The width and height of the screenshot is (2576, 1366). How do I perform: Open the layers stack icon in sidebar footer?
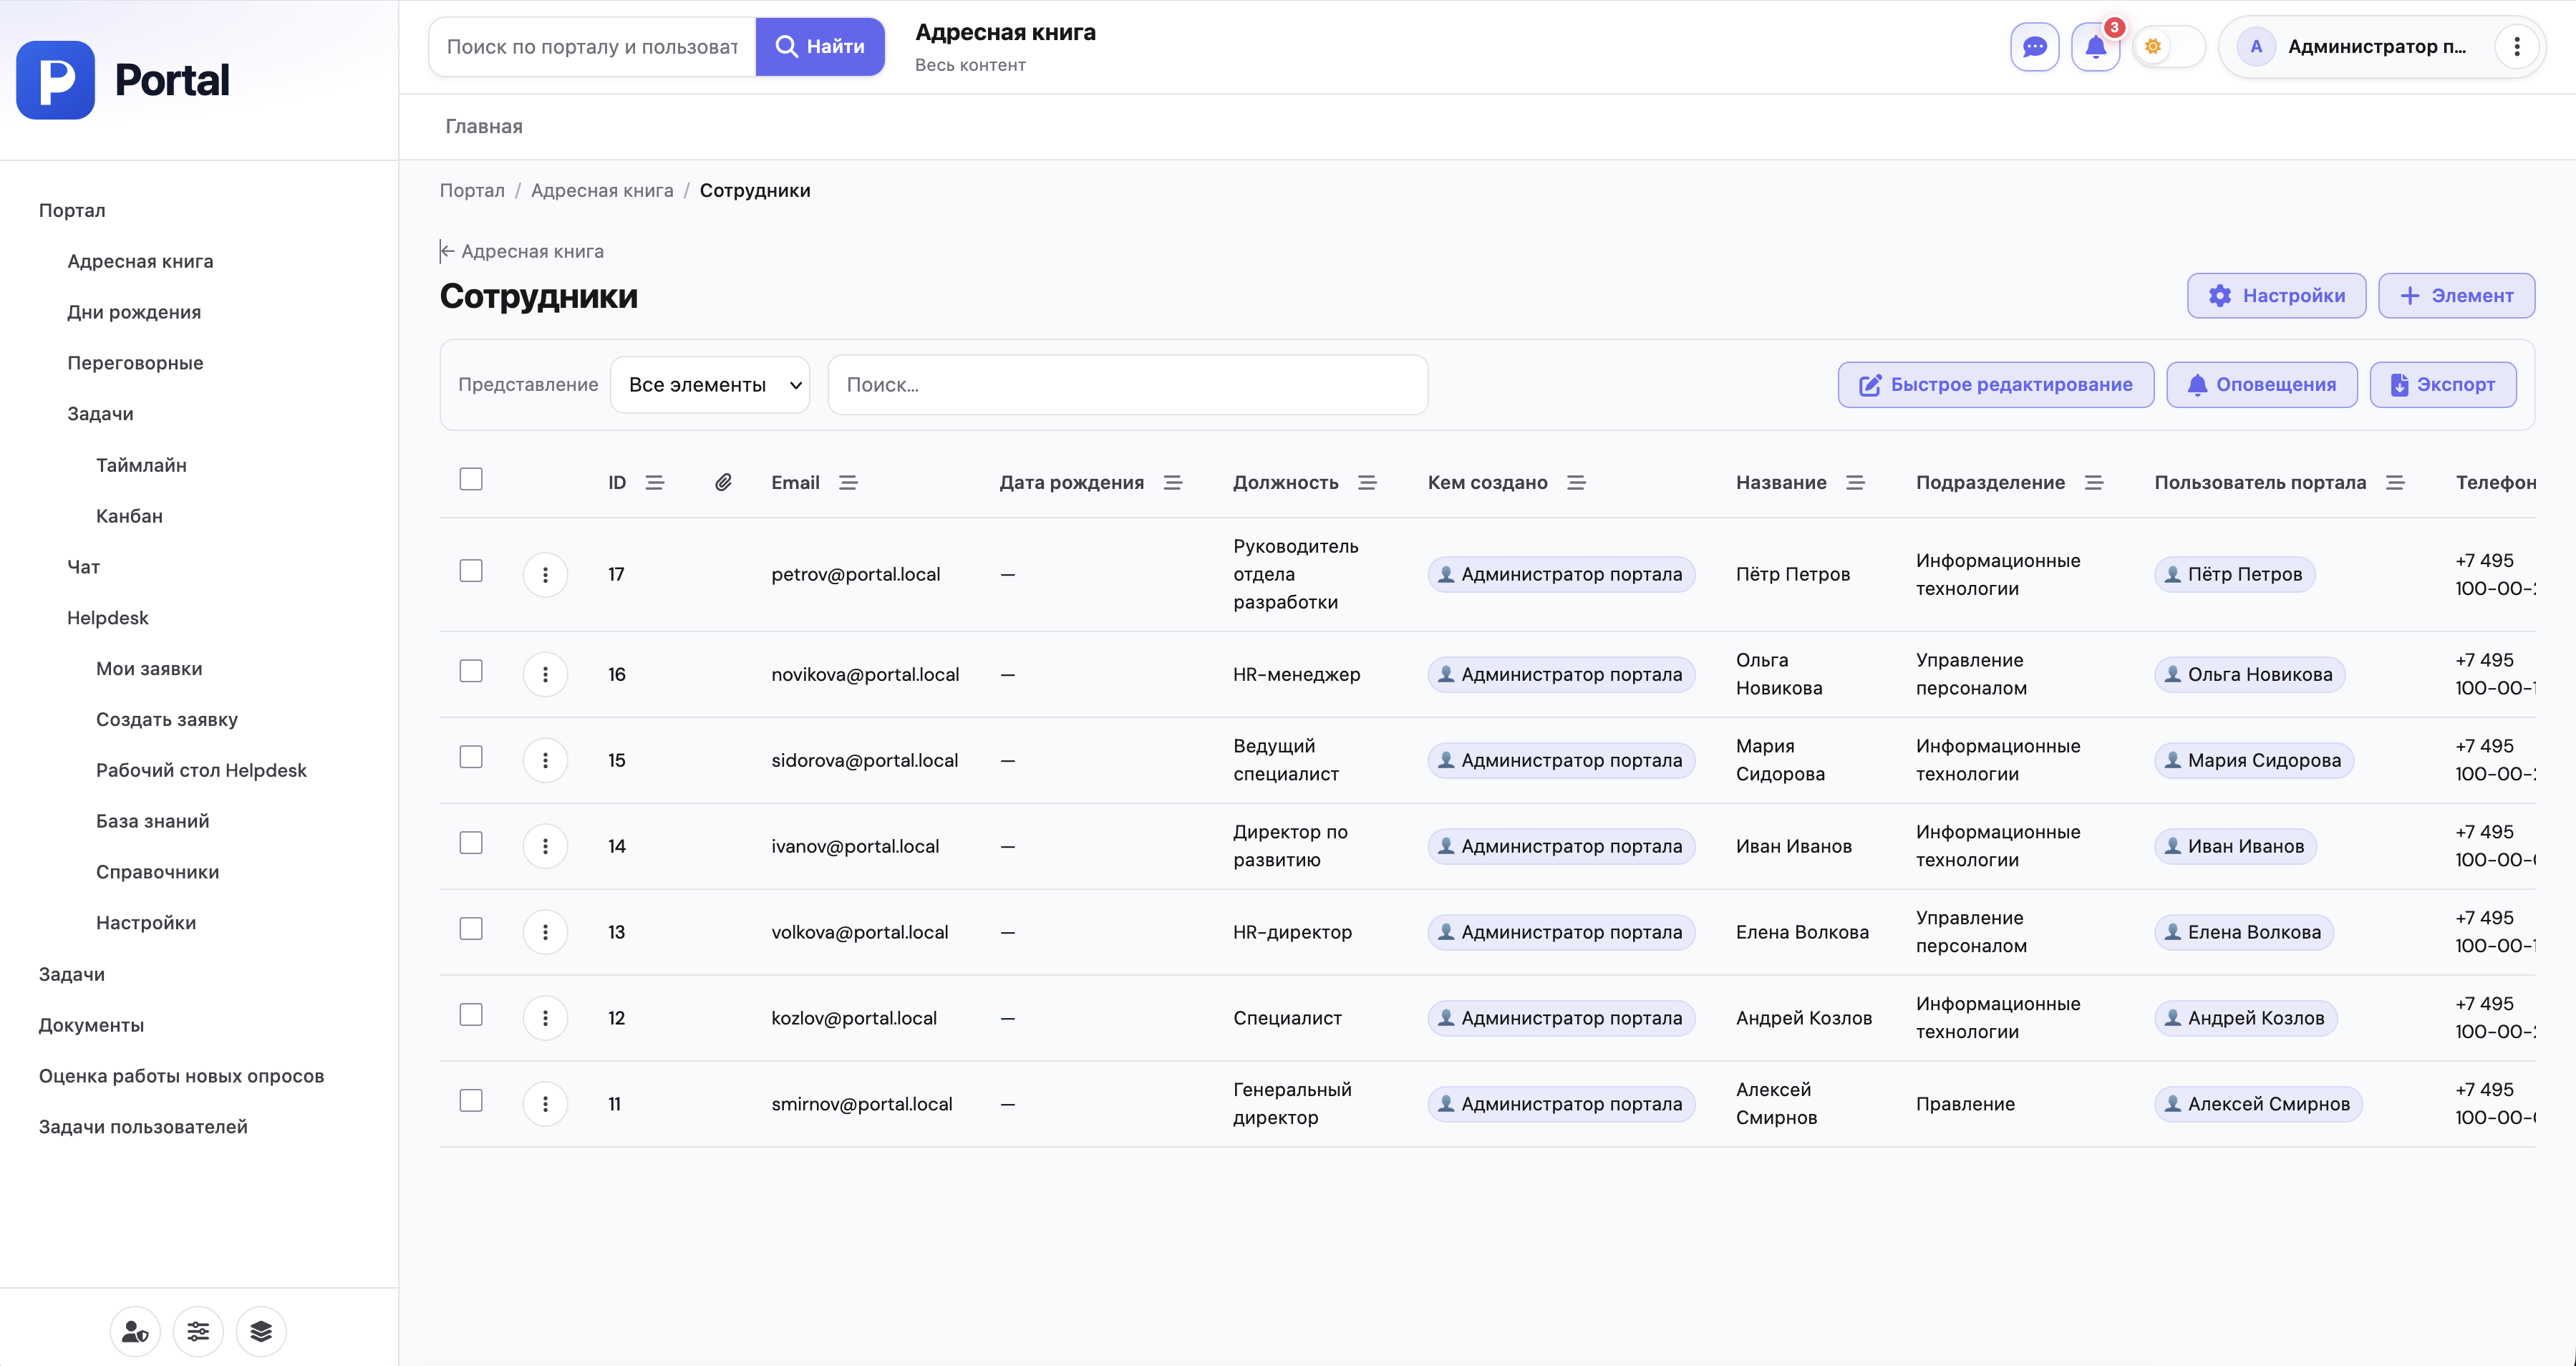pyautogui.click(x=261, y=1331)
